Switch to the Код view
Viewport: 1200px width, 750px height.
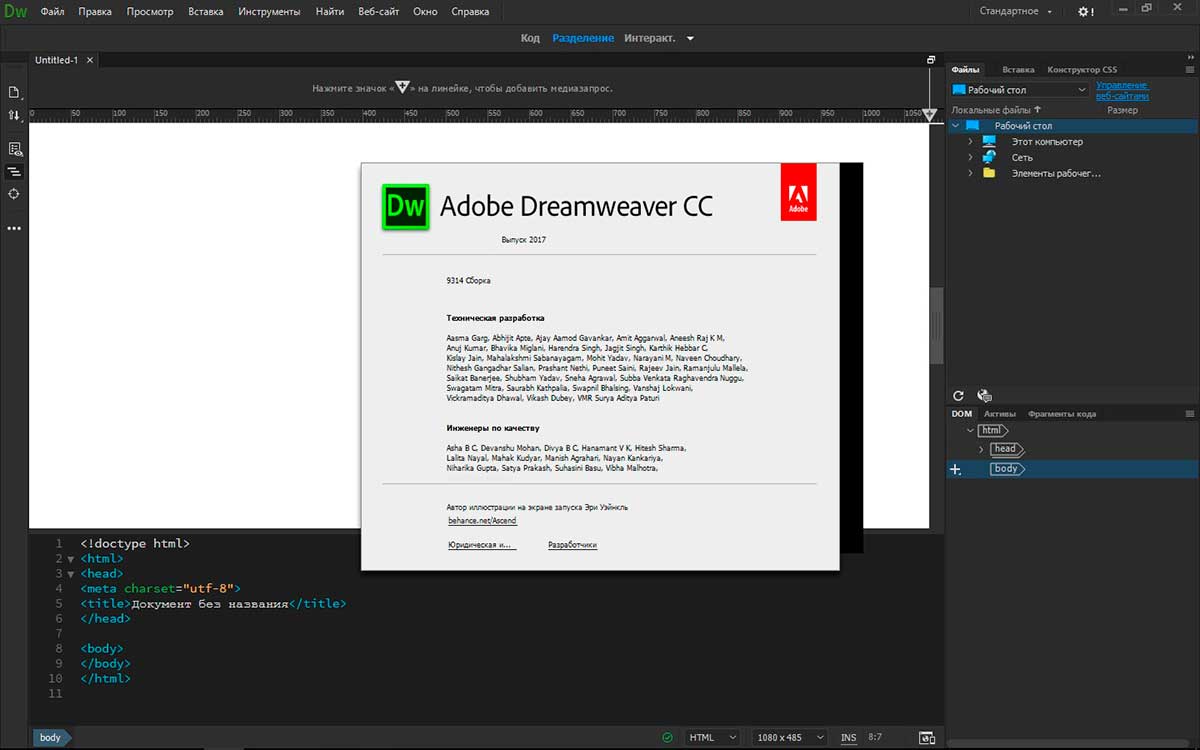(530, 38)
